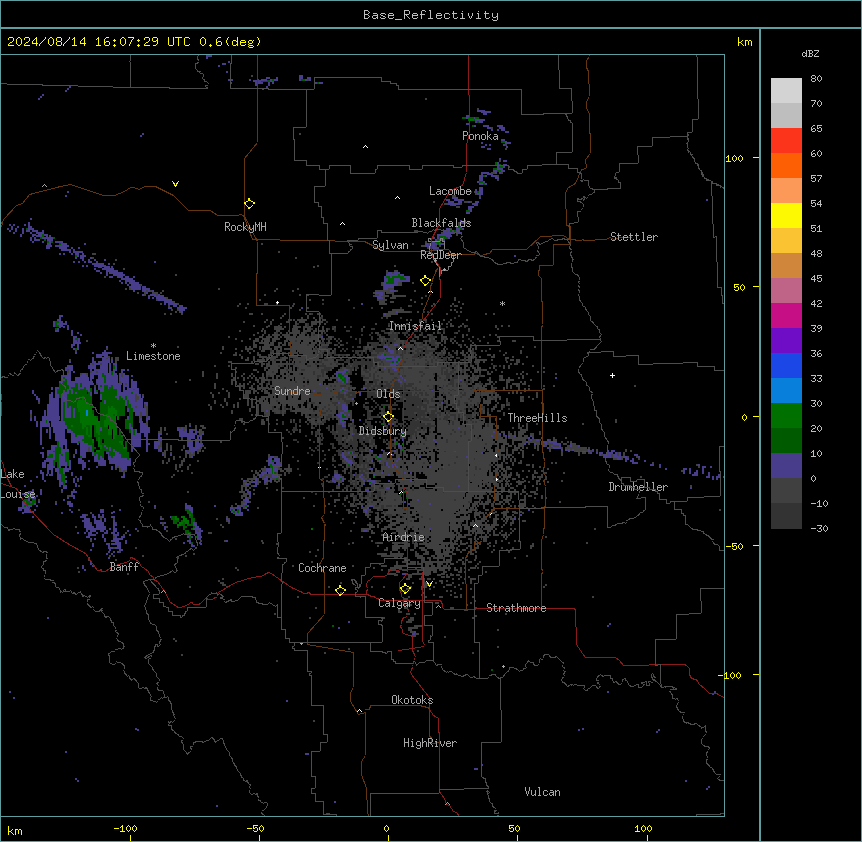Image resolution: width=862 pixels, height=842 pixels.
Task: Select the Stettler label
Action: coord(634,237)
